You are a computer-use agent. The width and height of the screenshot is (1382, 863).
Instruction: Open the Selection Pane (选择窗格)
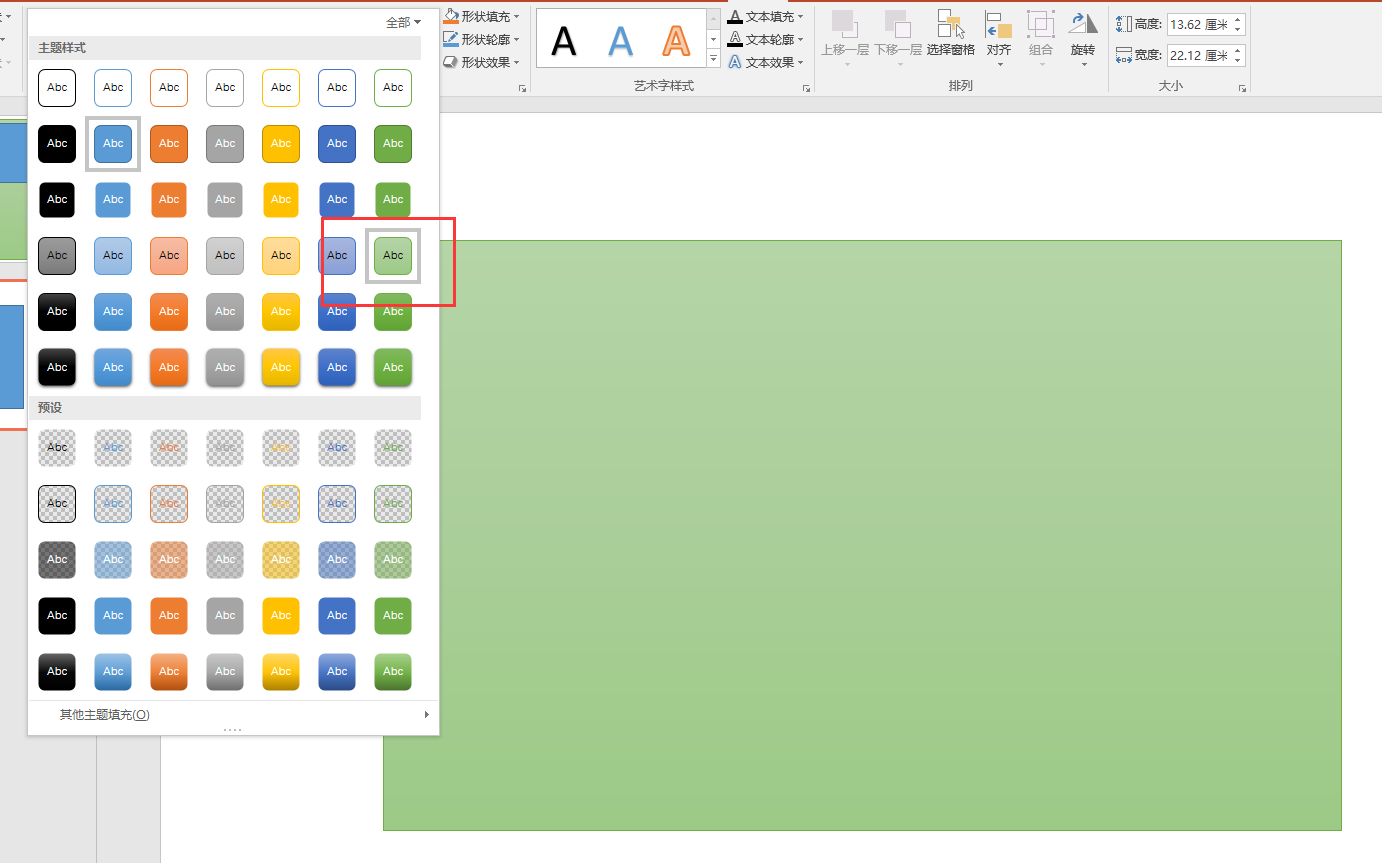click(x=950, y=34)
